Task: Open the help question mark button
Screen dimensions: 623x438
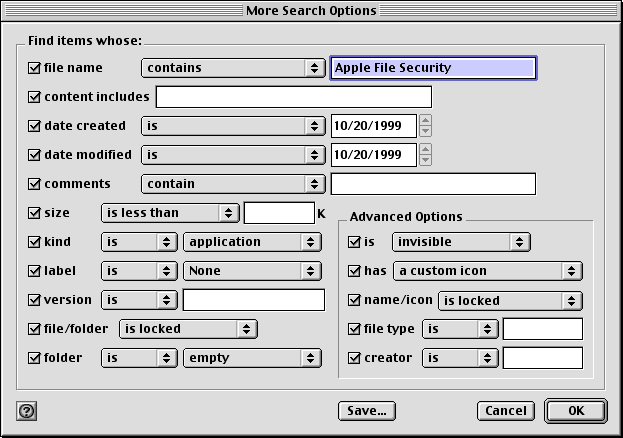Action: click(27, 411)
